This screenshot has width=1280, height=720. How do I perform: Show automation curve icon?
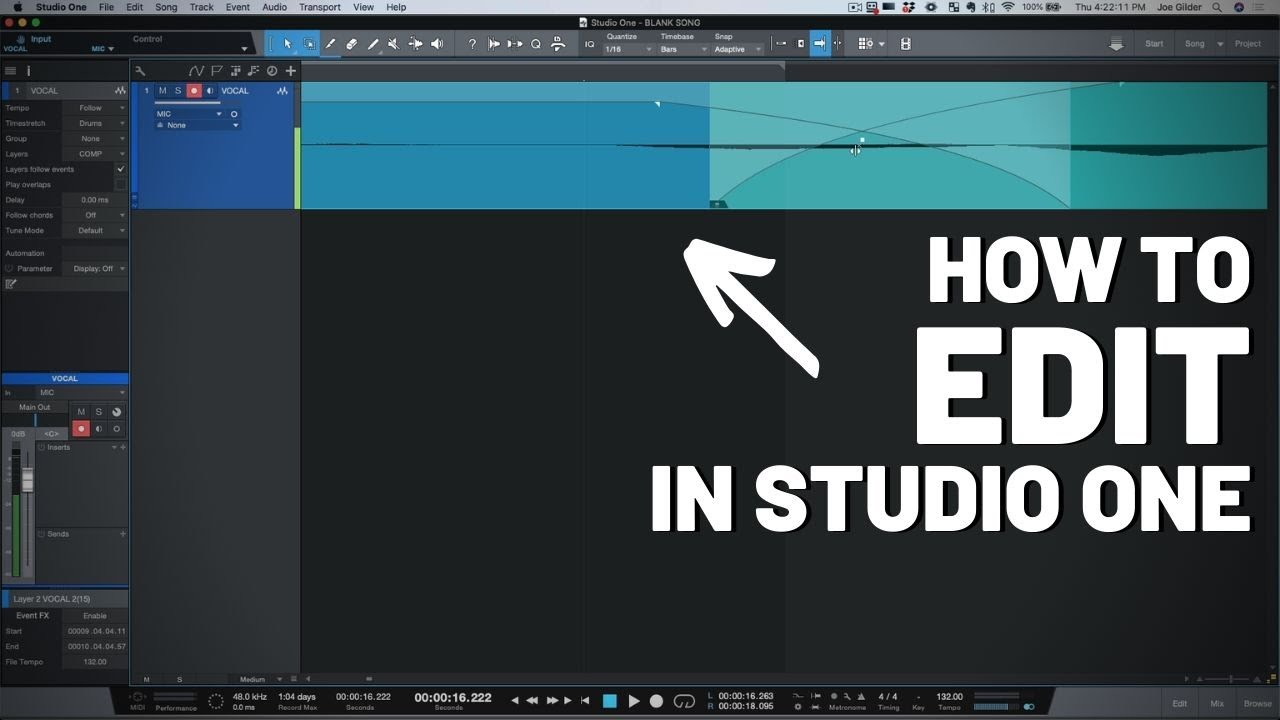click(x=196, y=71)
